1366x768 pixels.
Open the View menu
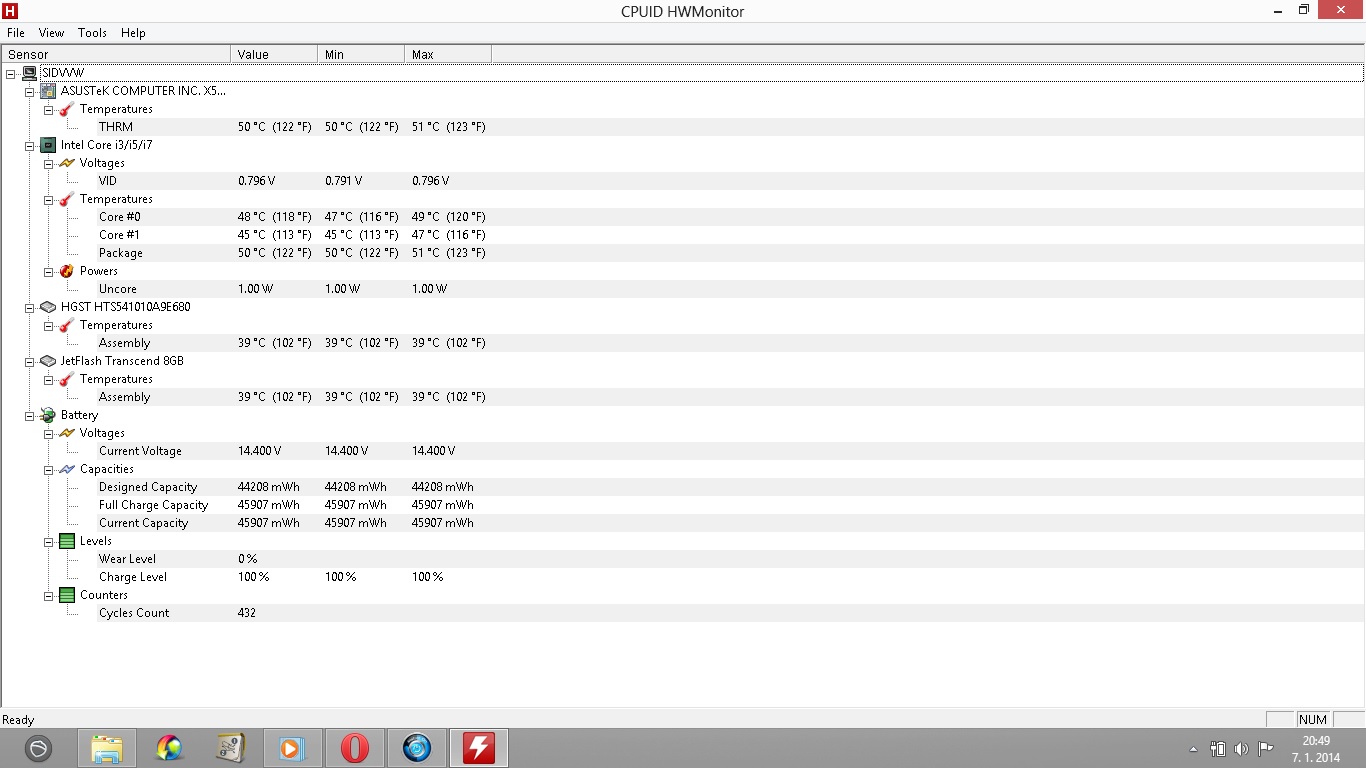pos(51,33)
